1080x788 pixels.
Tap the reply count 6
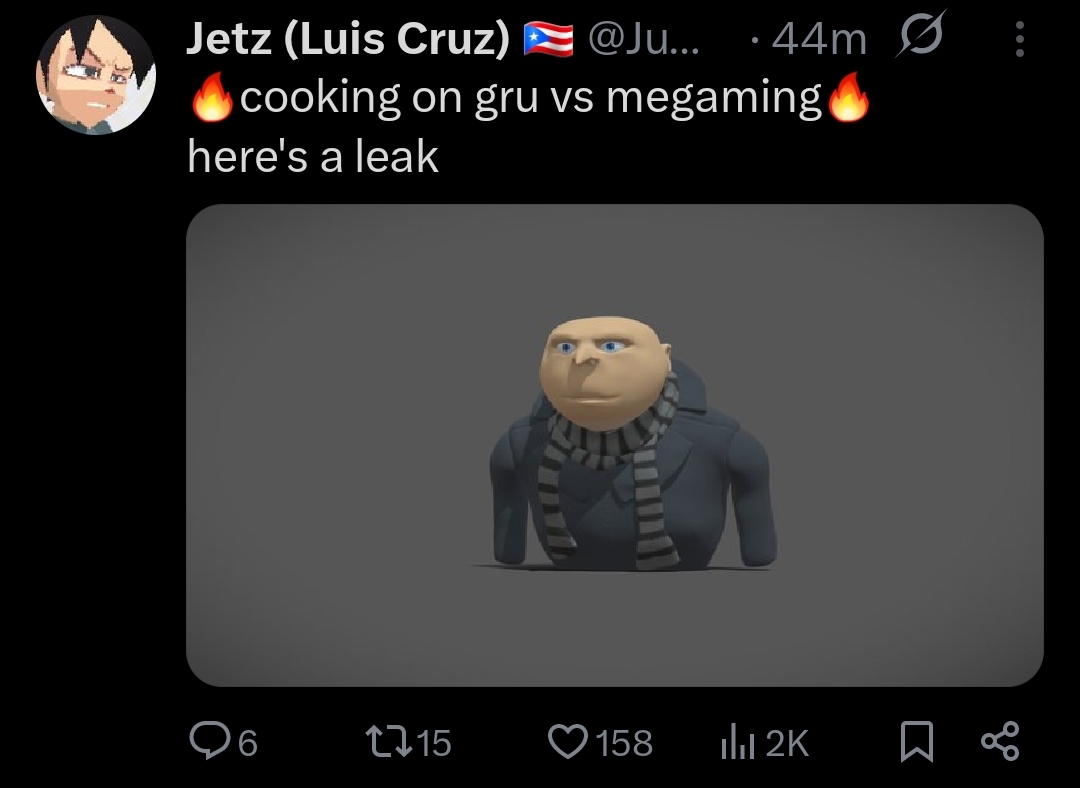(248, 744)
